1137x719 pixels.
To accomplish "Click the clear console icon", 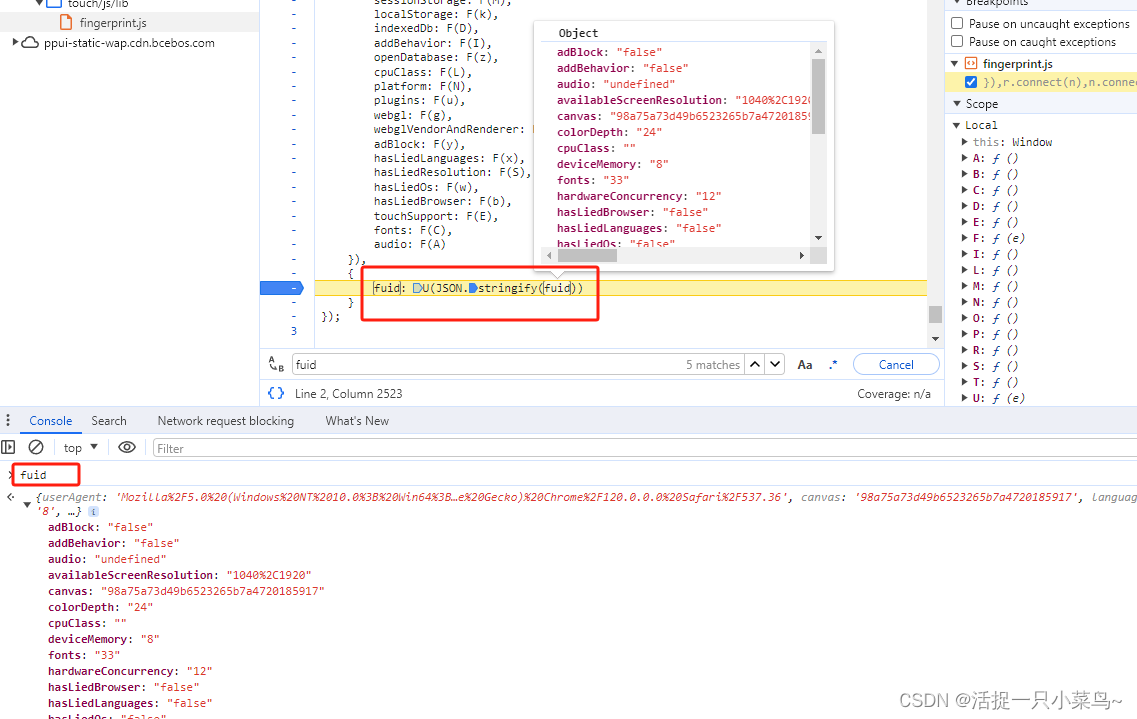I will click(x=36, y=447).
